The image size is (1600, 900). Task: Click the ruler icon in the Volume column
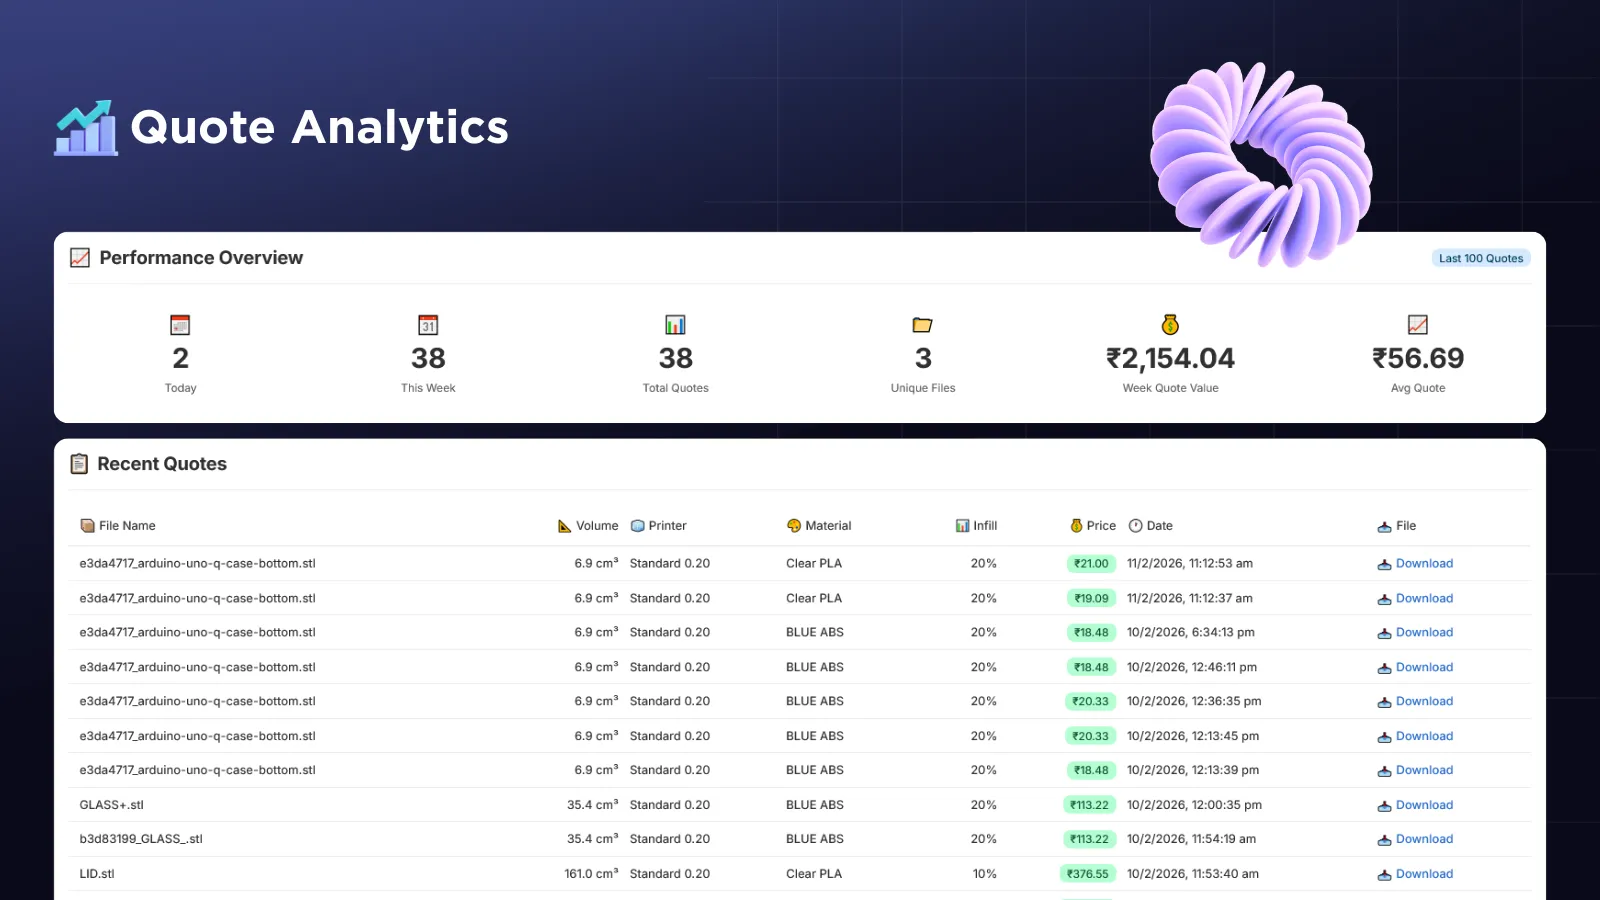563,525
